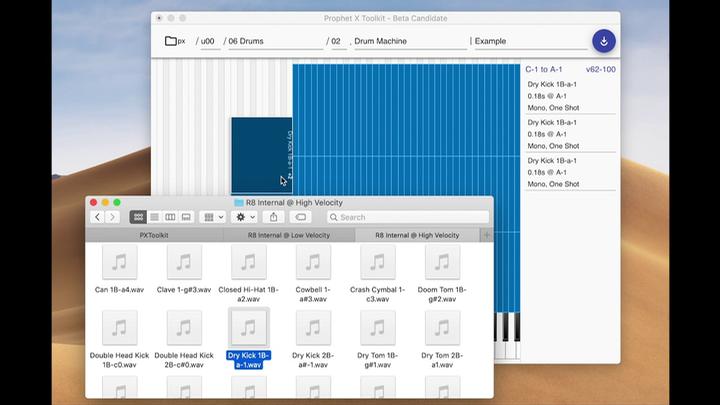Select the Can 1B-a4.wav file icon
The height and width of the screenshot is (405, 720).
tap(119, 262)
